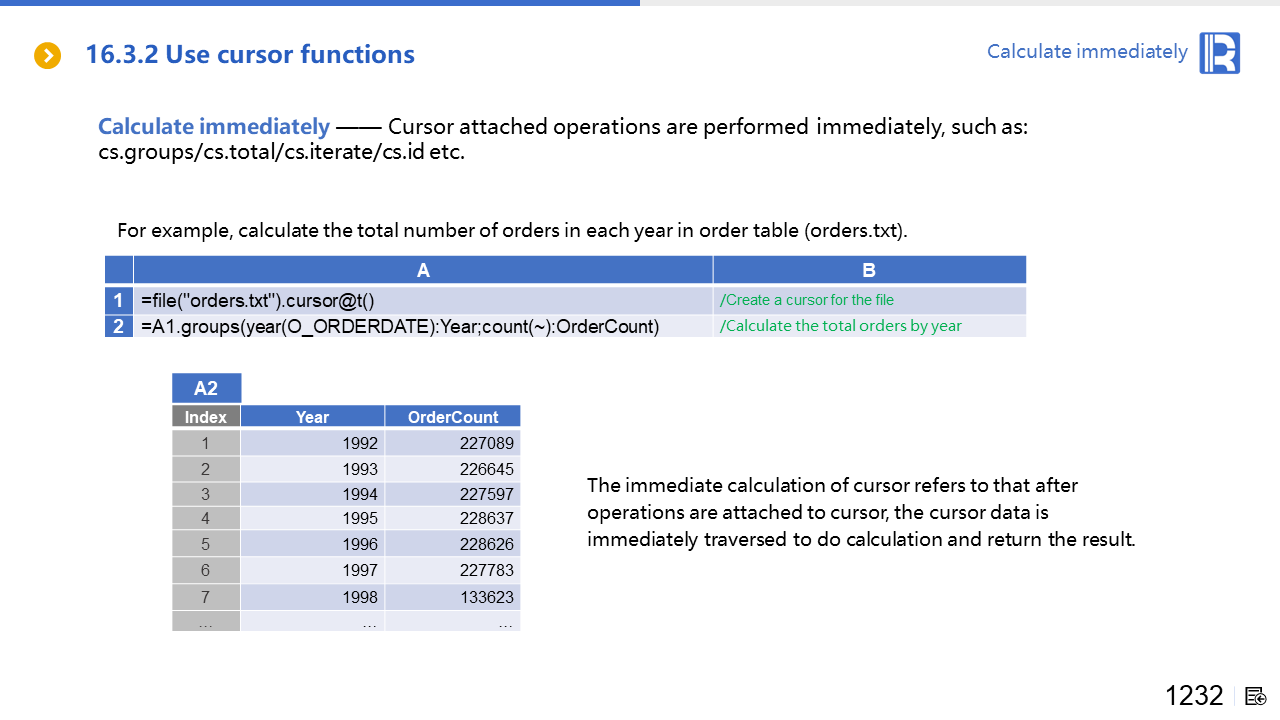1280x720 pixels.
Task: Select row 1 header in the code grid
Action: [119, 300]
